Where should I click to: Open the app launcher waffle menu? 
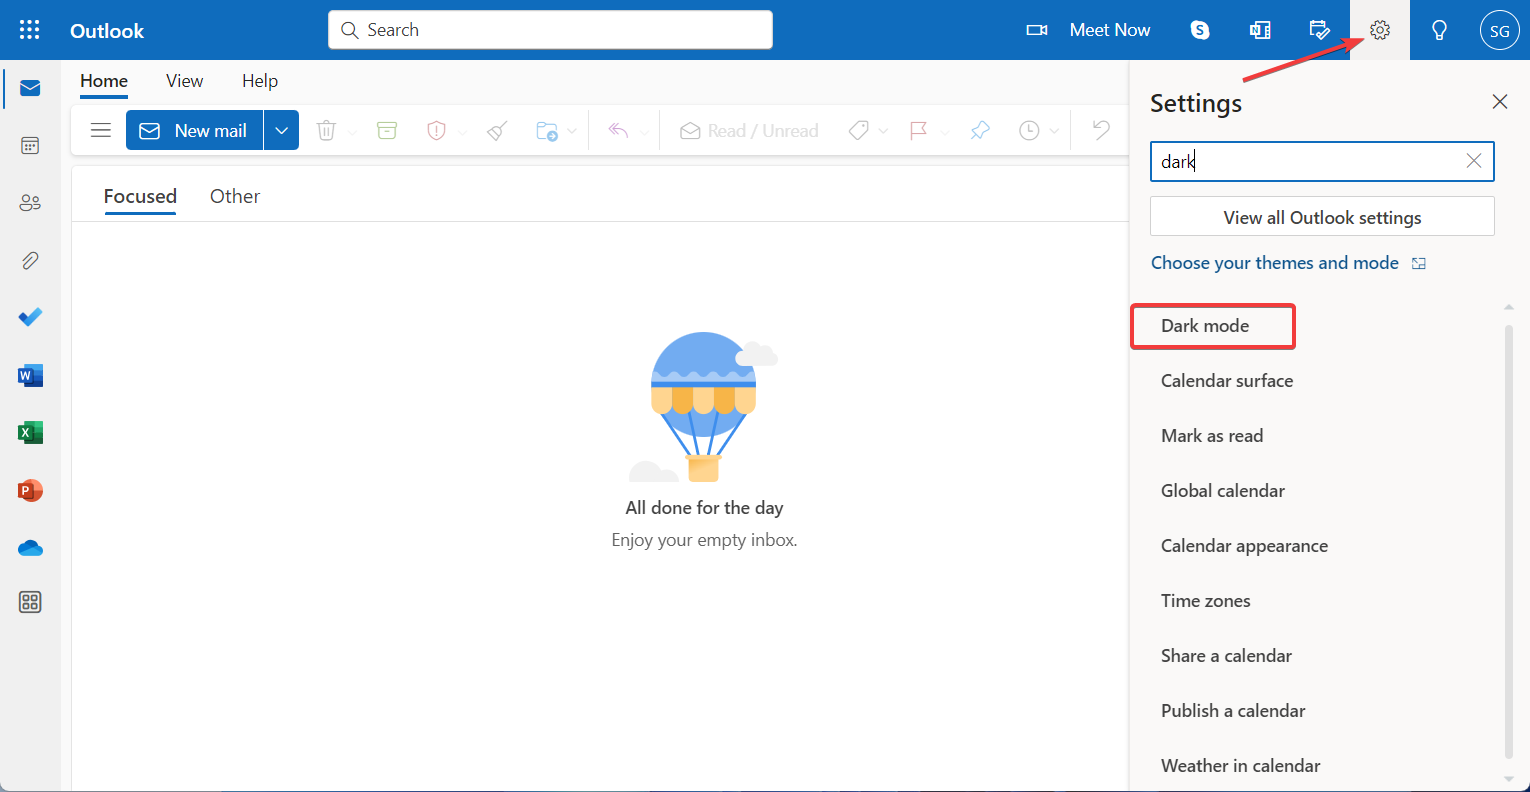30,30
